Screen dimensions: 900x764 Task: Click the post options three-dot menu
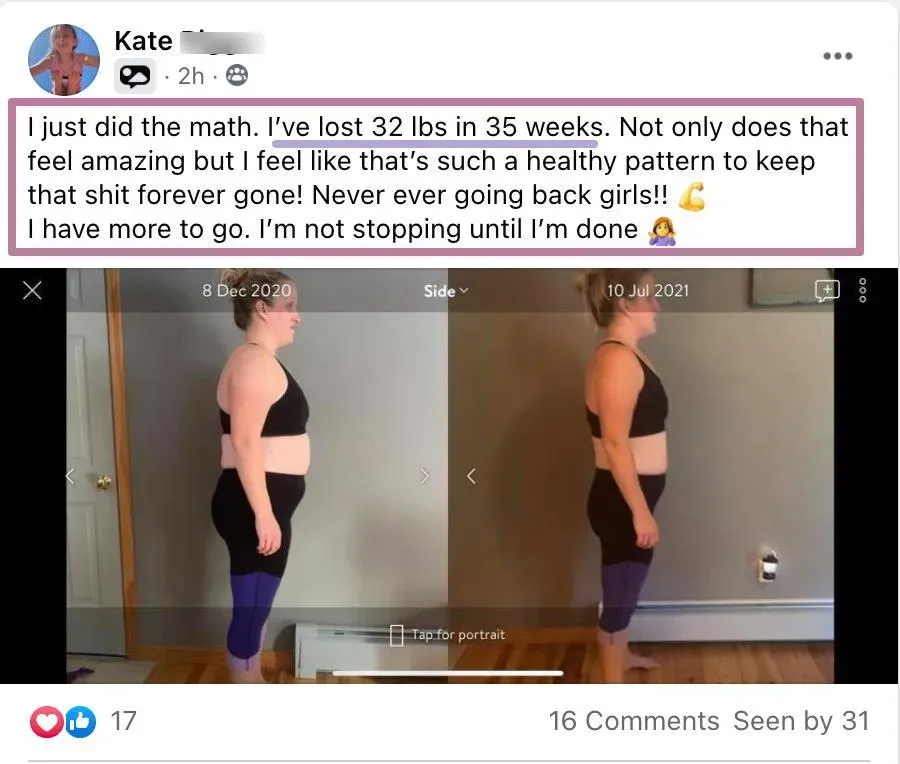(837, 56)
